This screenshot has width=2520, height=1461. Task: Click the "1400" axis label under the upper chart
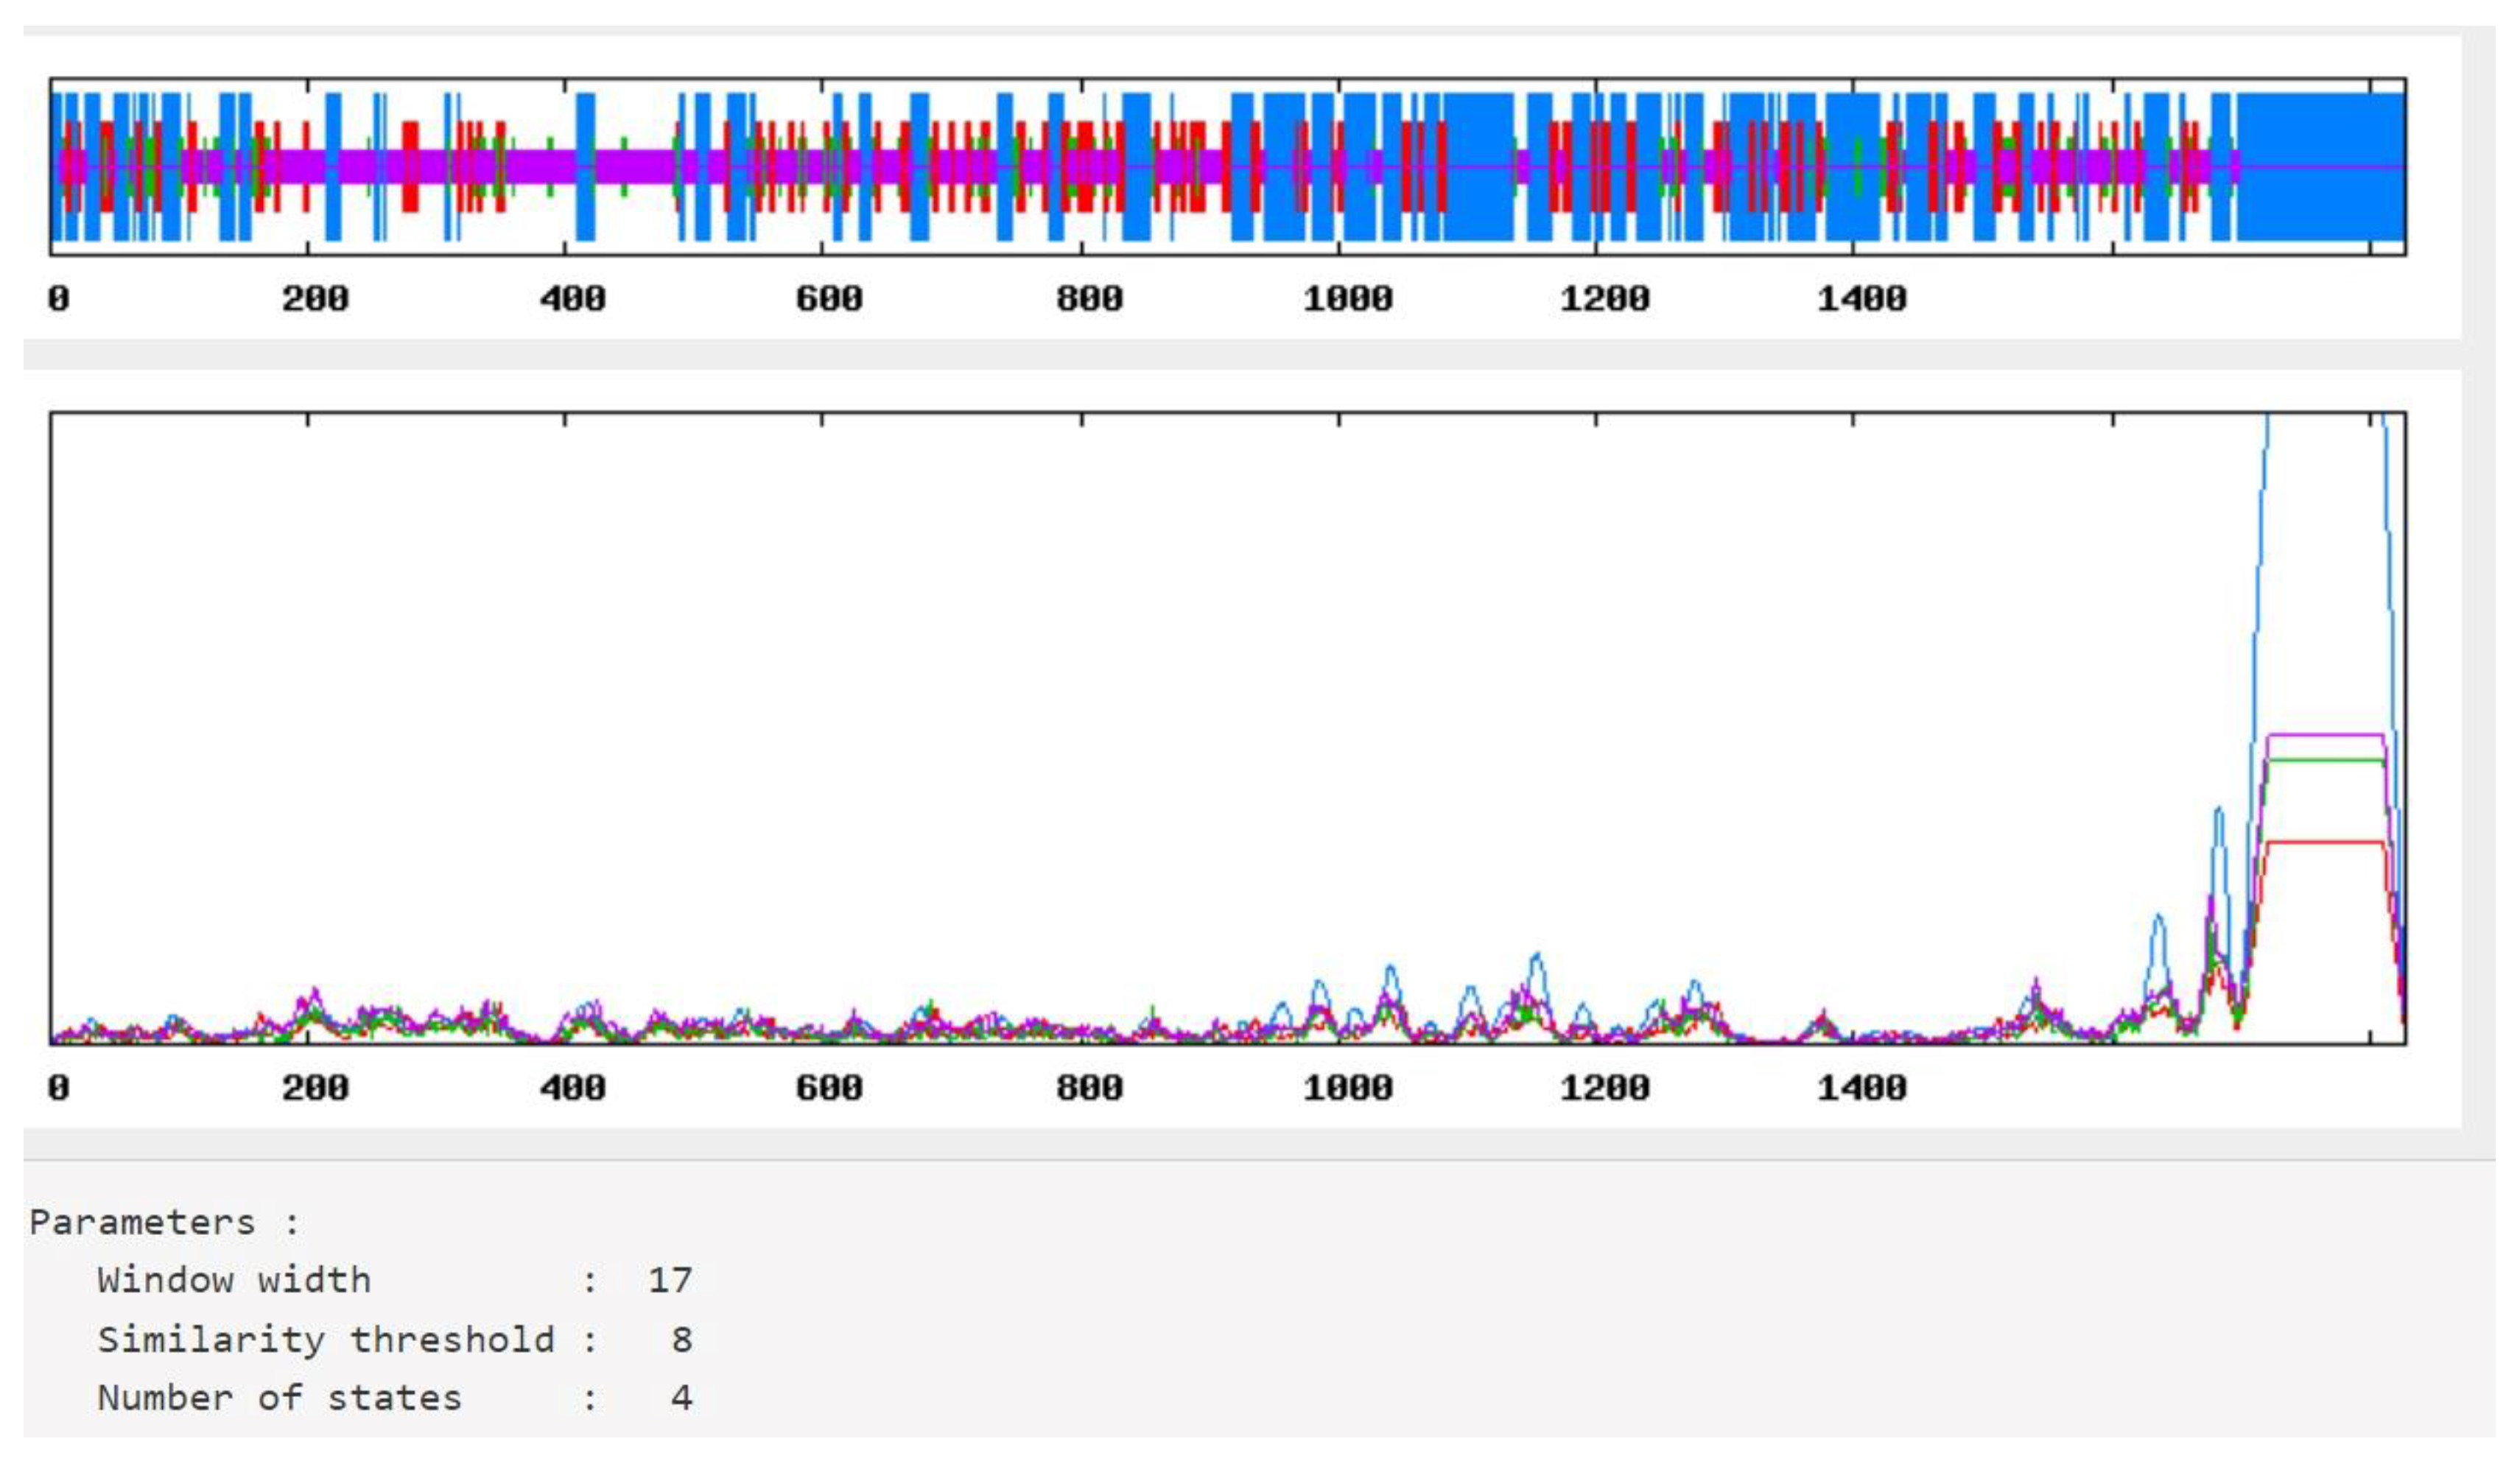(1861, 298)
